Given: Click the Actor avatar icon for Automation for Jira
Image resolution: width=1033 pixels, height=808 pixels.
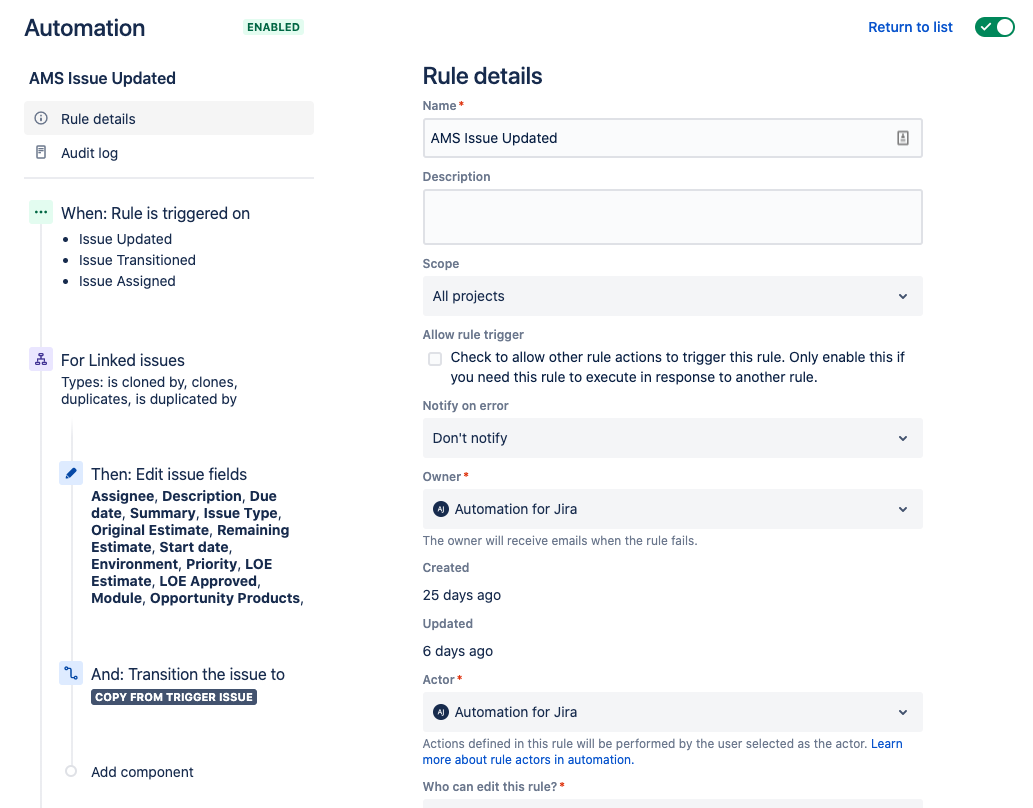Looking at the screenshot, I should click(x=441, y=712).
